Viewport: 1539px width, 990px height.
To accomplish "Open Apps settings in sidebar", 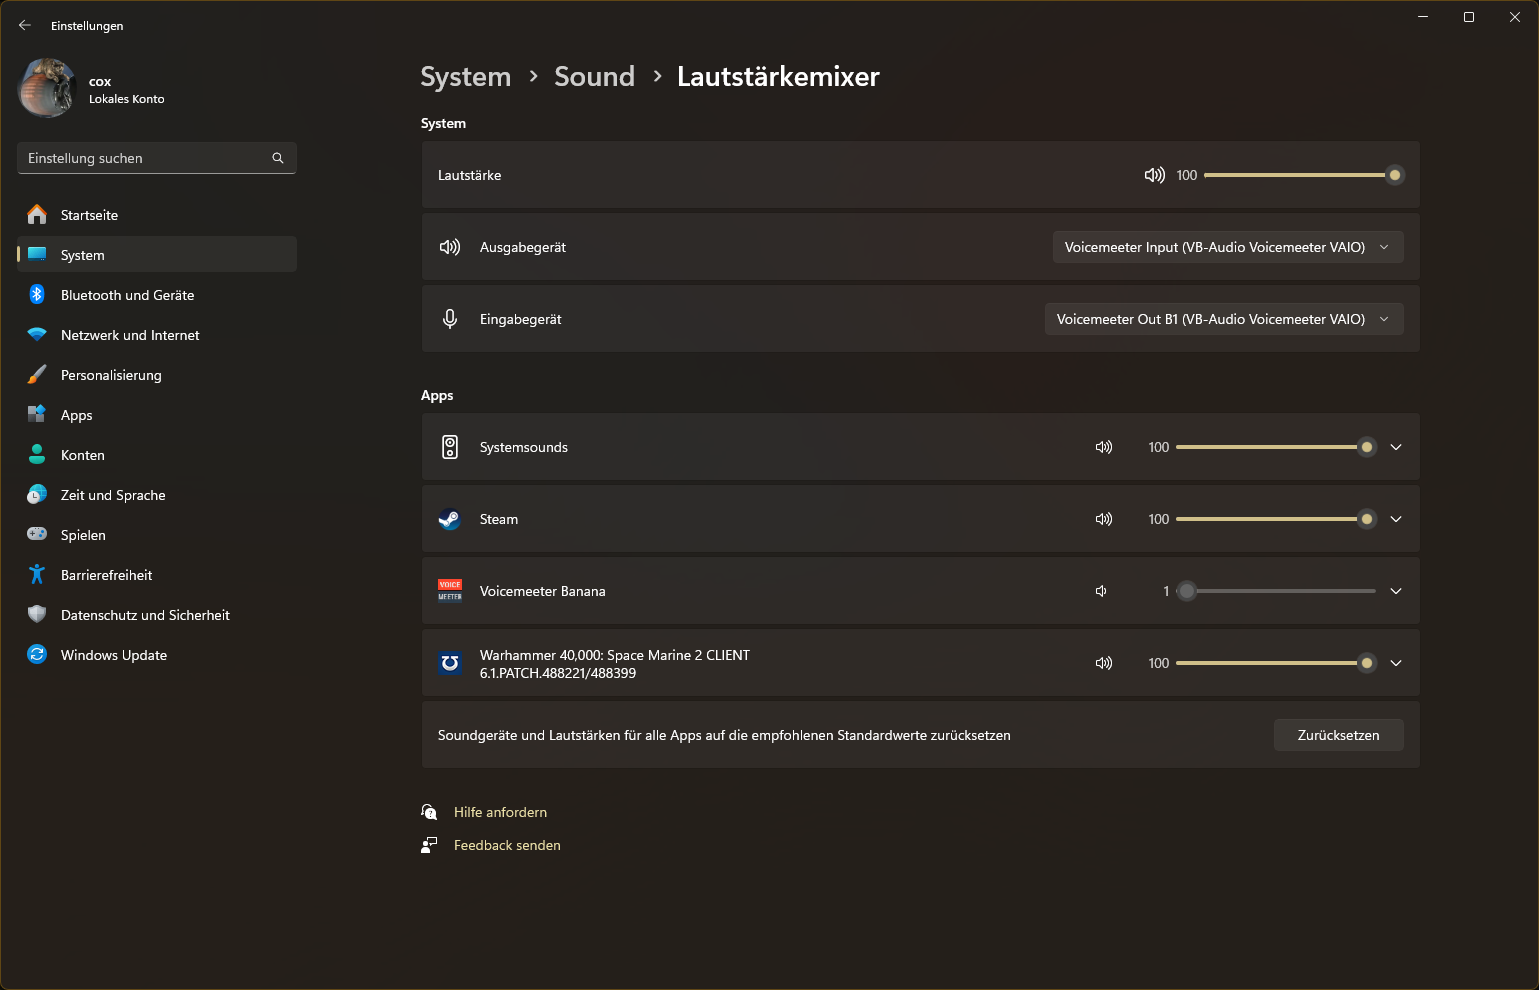I will tap(157, 415).
